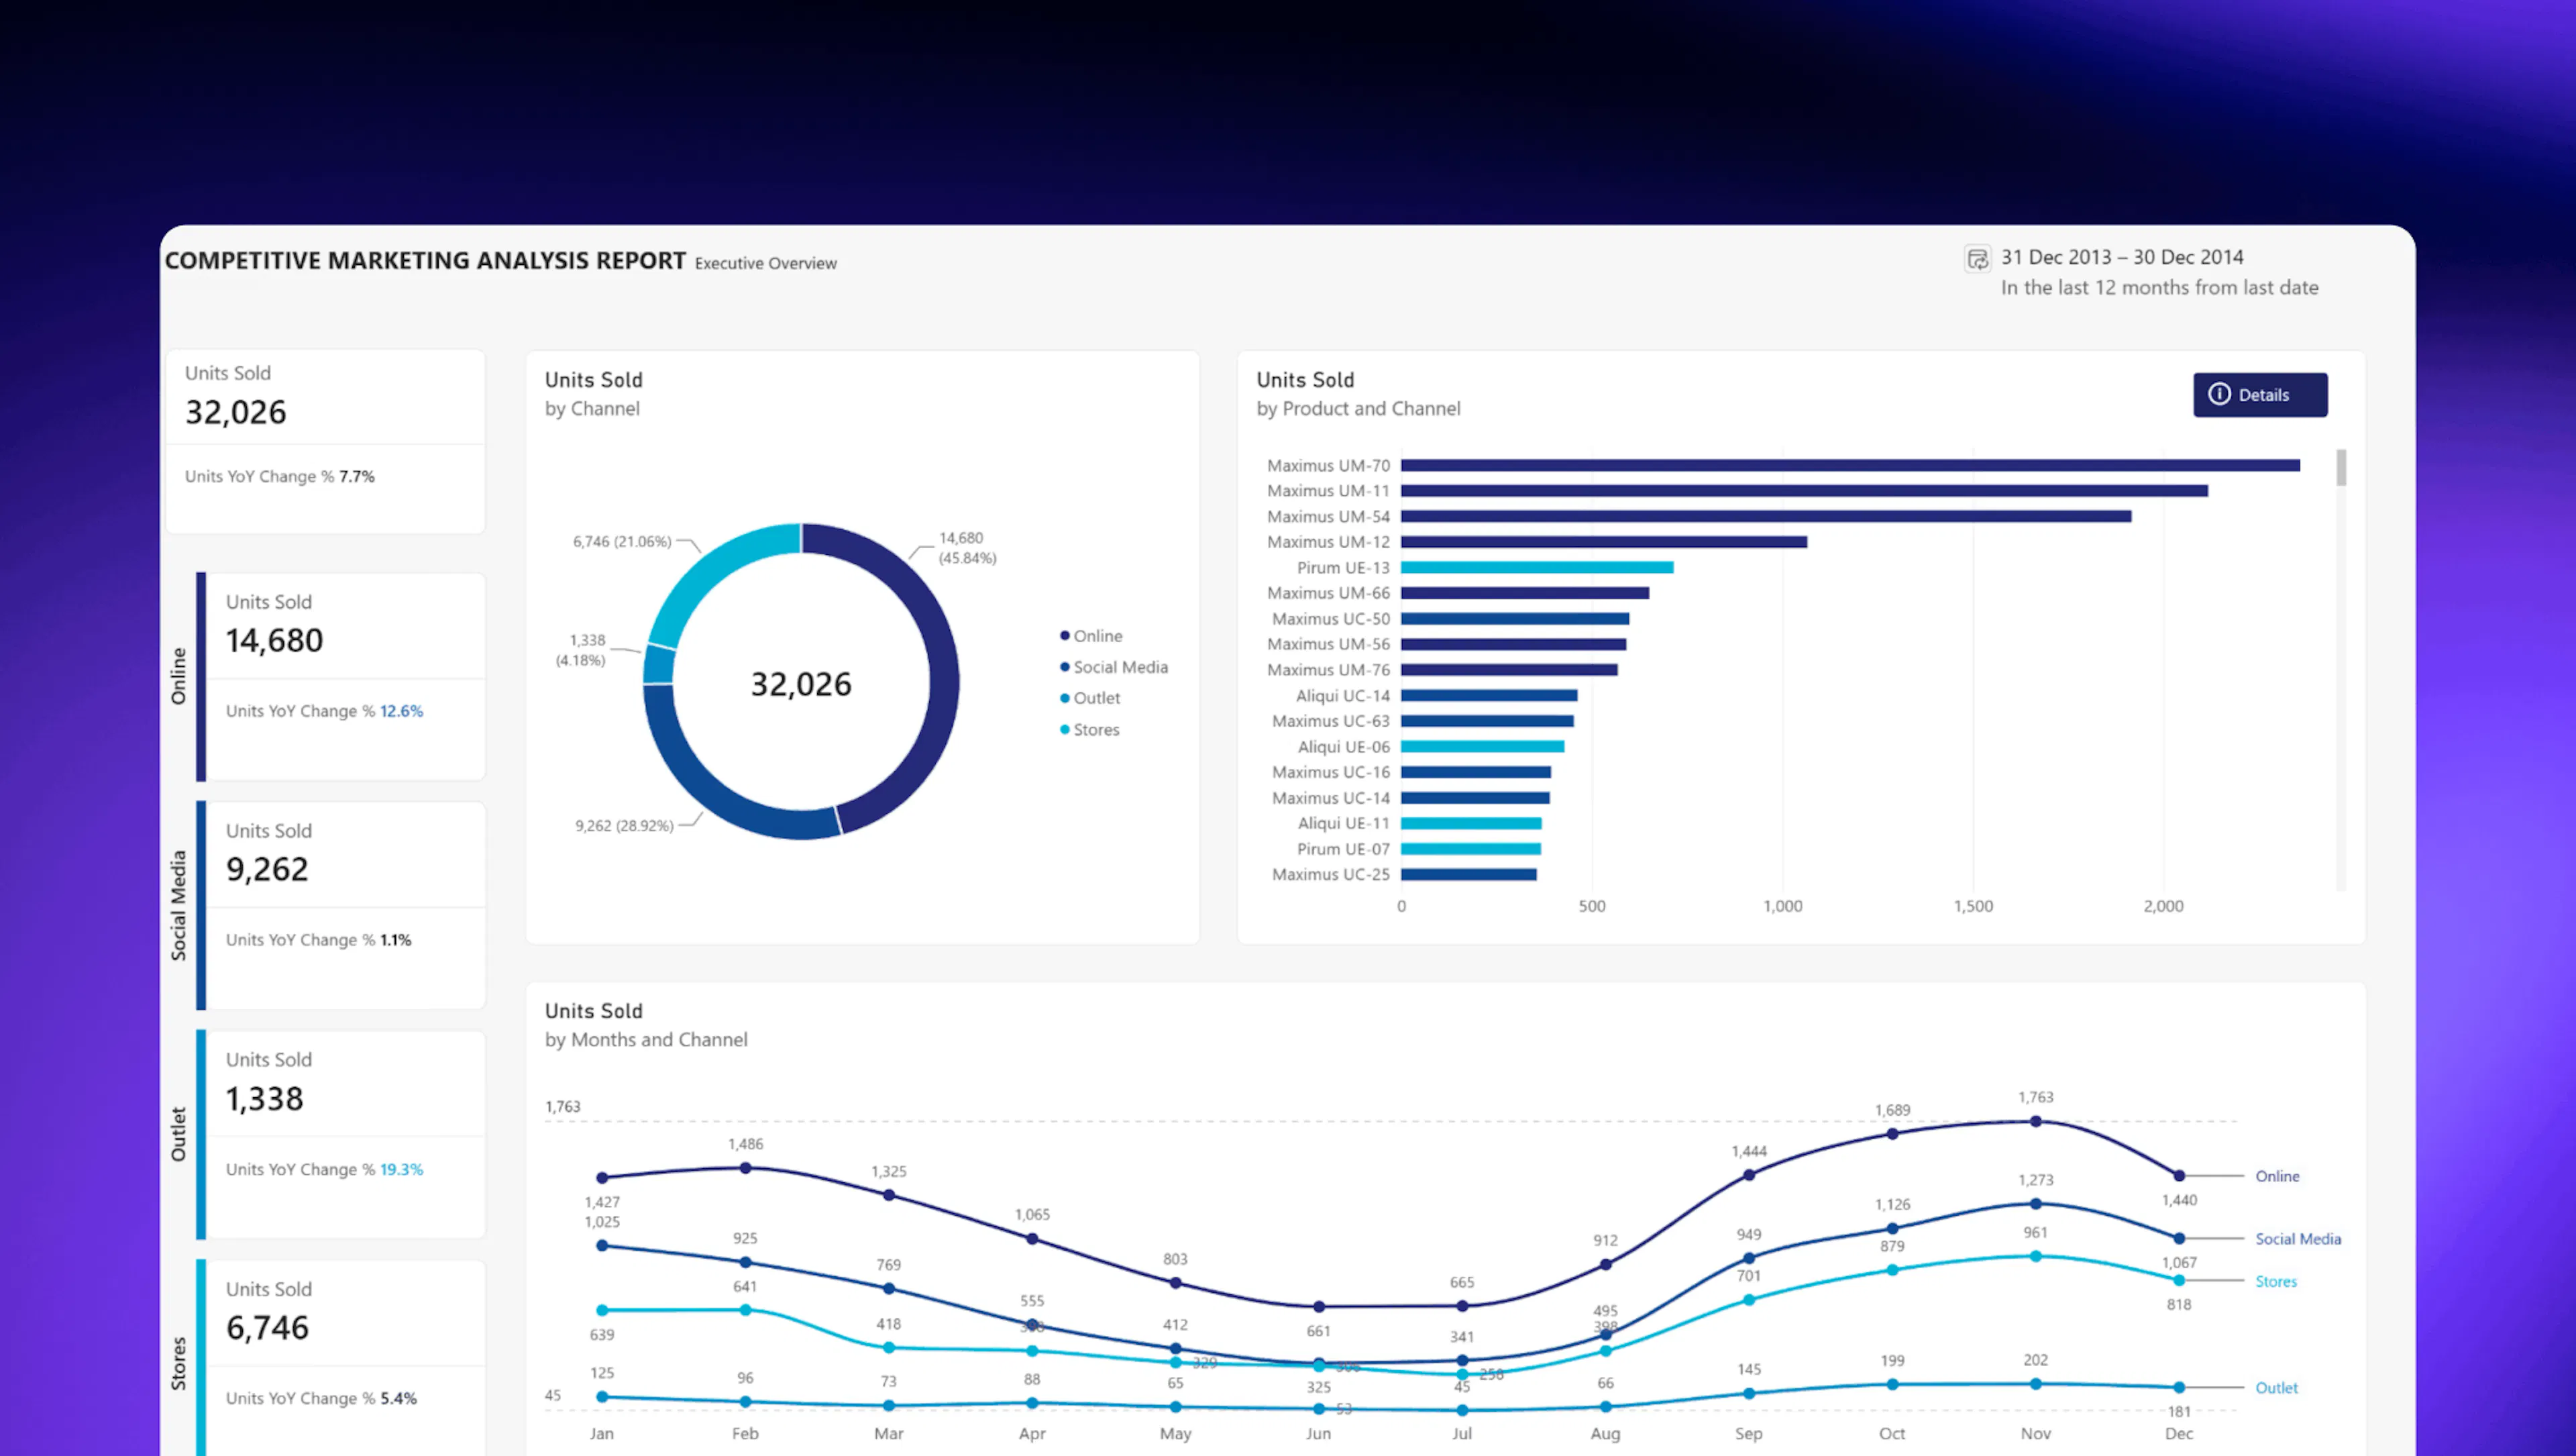The height and width of the screenshot is (1456, 2576).
Task: Click the vertical Outlet card tab label
Action: coord(178,1134)
